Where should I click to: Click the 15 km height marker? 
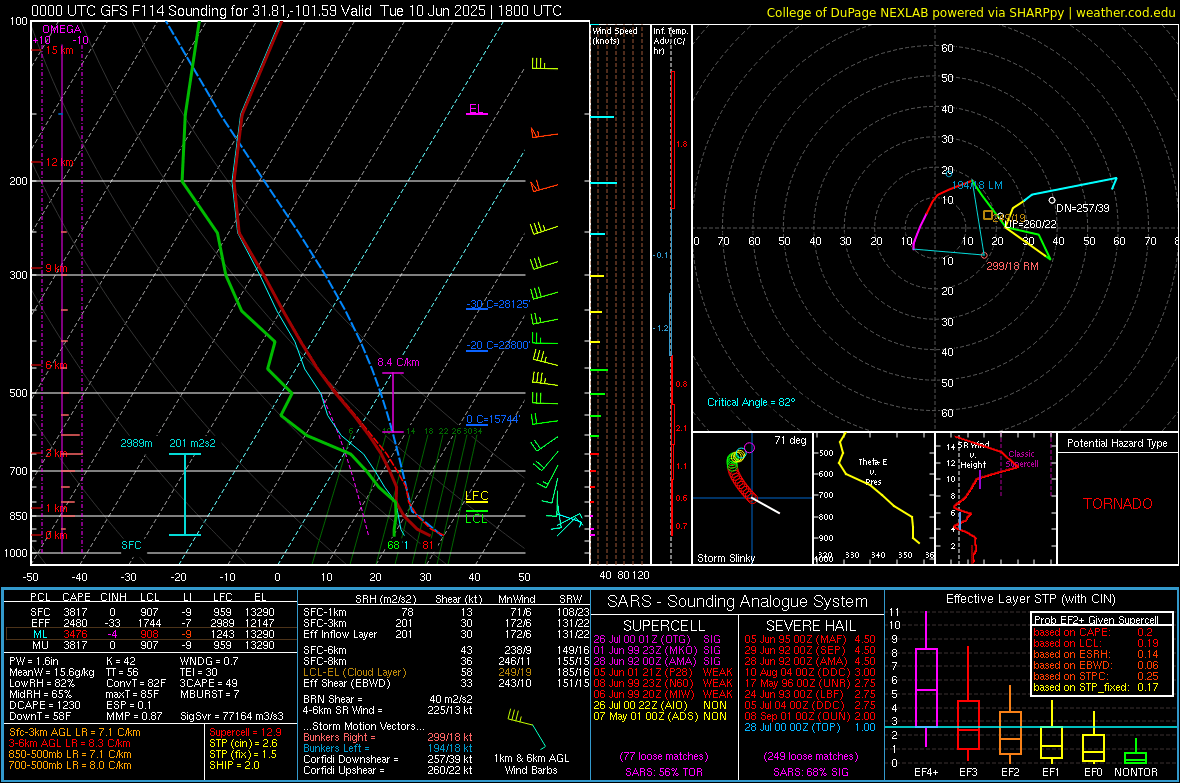(59, 50)
